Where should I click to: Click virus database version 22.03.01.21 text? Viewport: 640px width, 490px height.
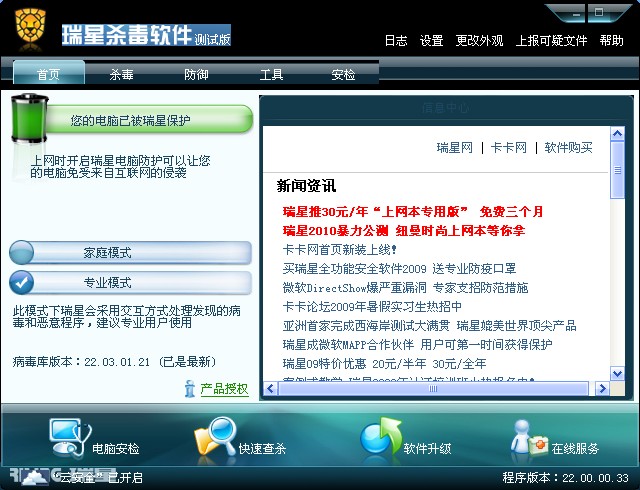pos(117,362)
